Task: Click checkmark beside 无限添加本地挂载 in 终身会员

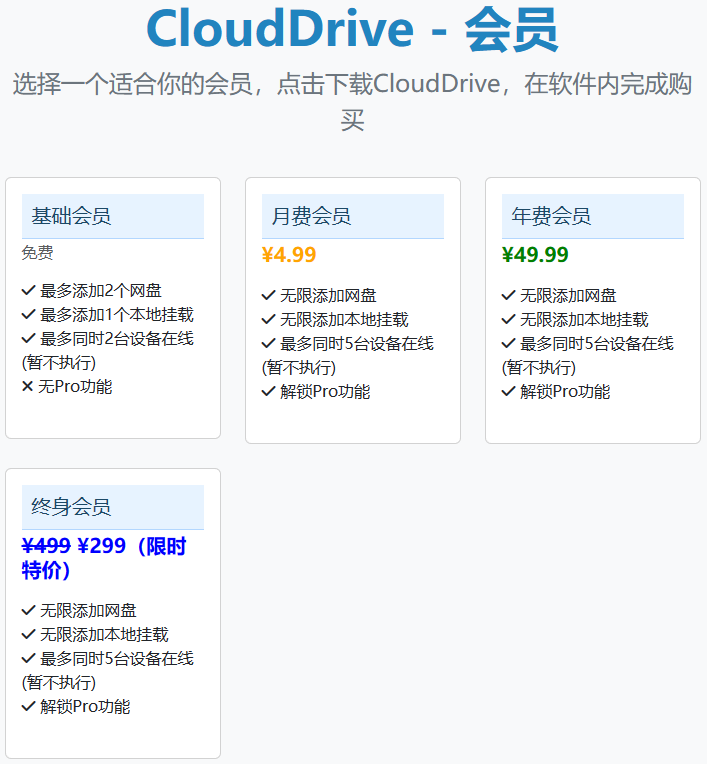Action: (29, 634)
